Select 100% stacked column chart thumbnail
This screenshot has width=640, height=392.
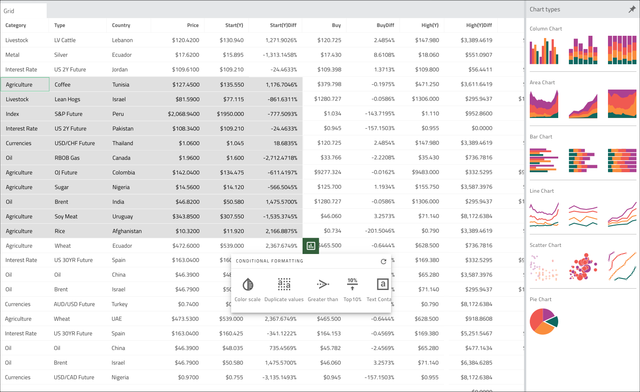(622, 50)
